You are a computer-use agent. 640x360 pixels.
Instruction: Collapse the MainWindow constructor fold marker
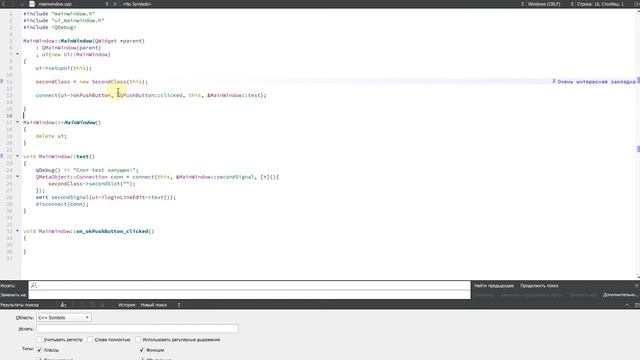pos(18,54)
